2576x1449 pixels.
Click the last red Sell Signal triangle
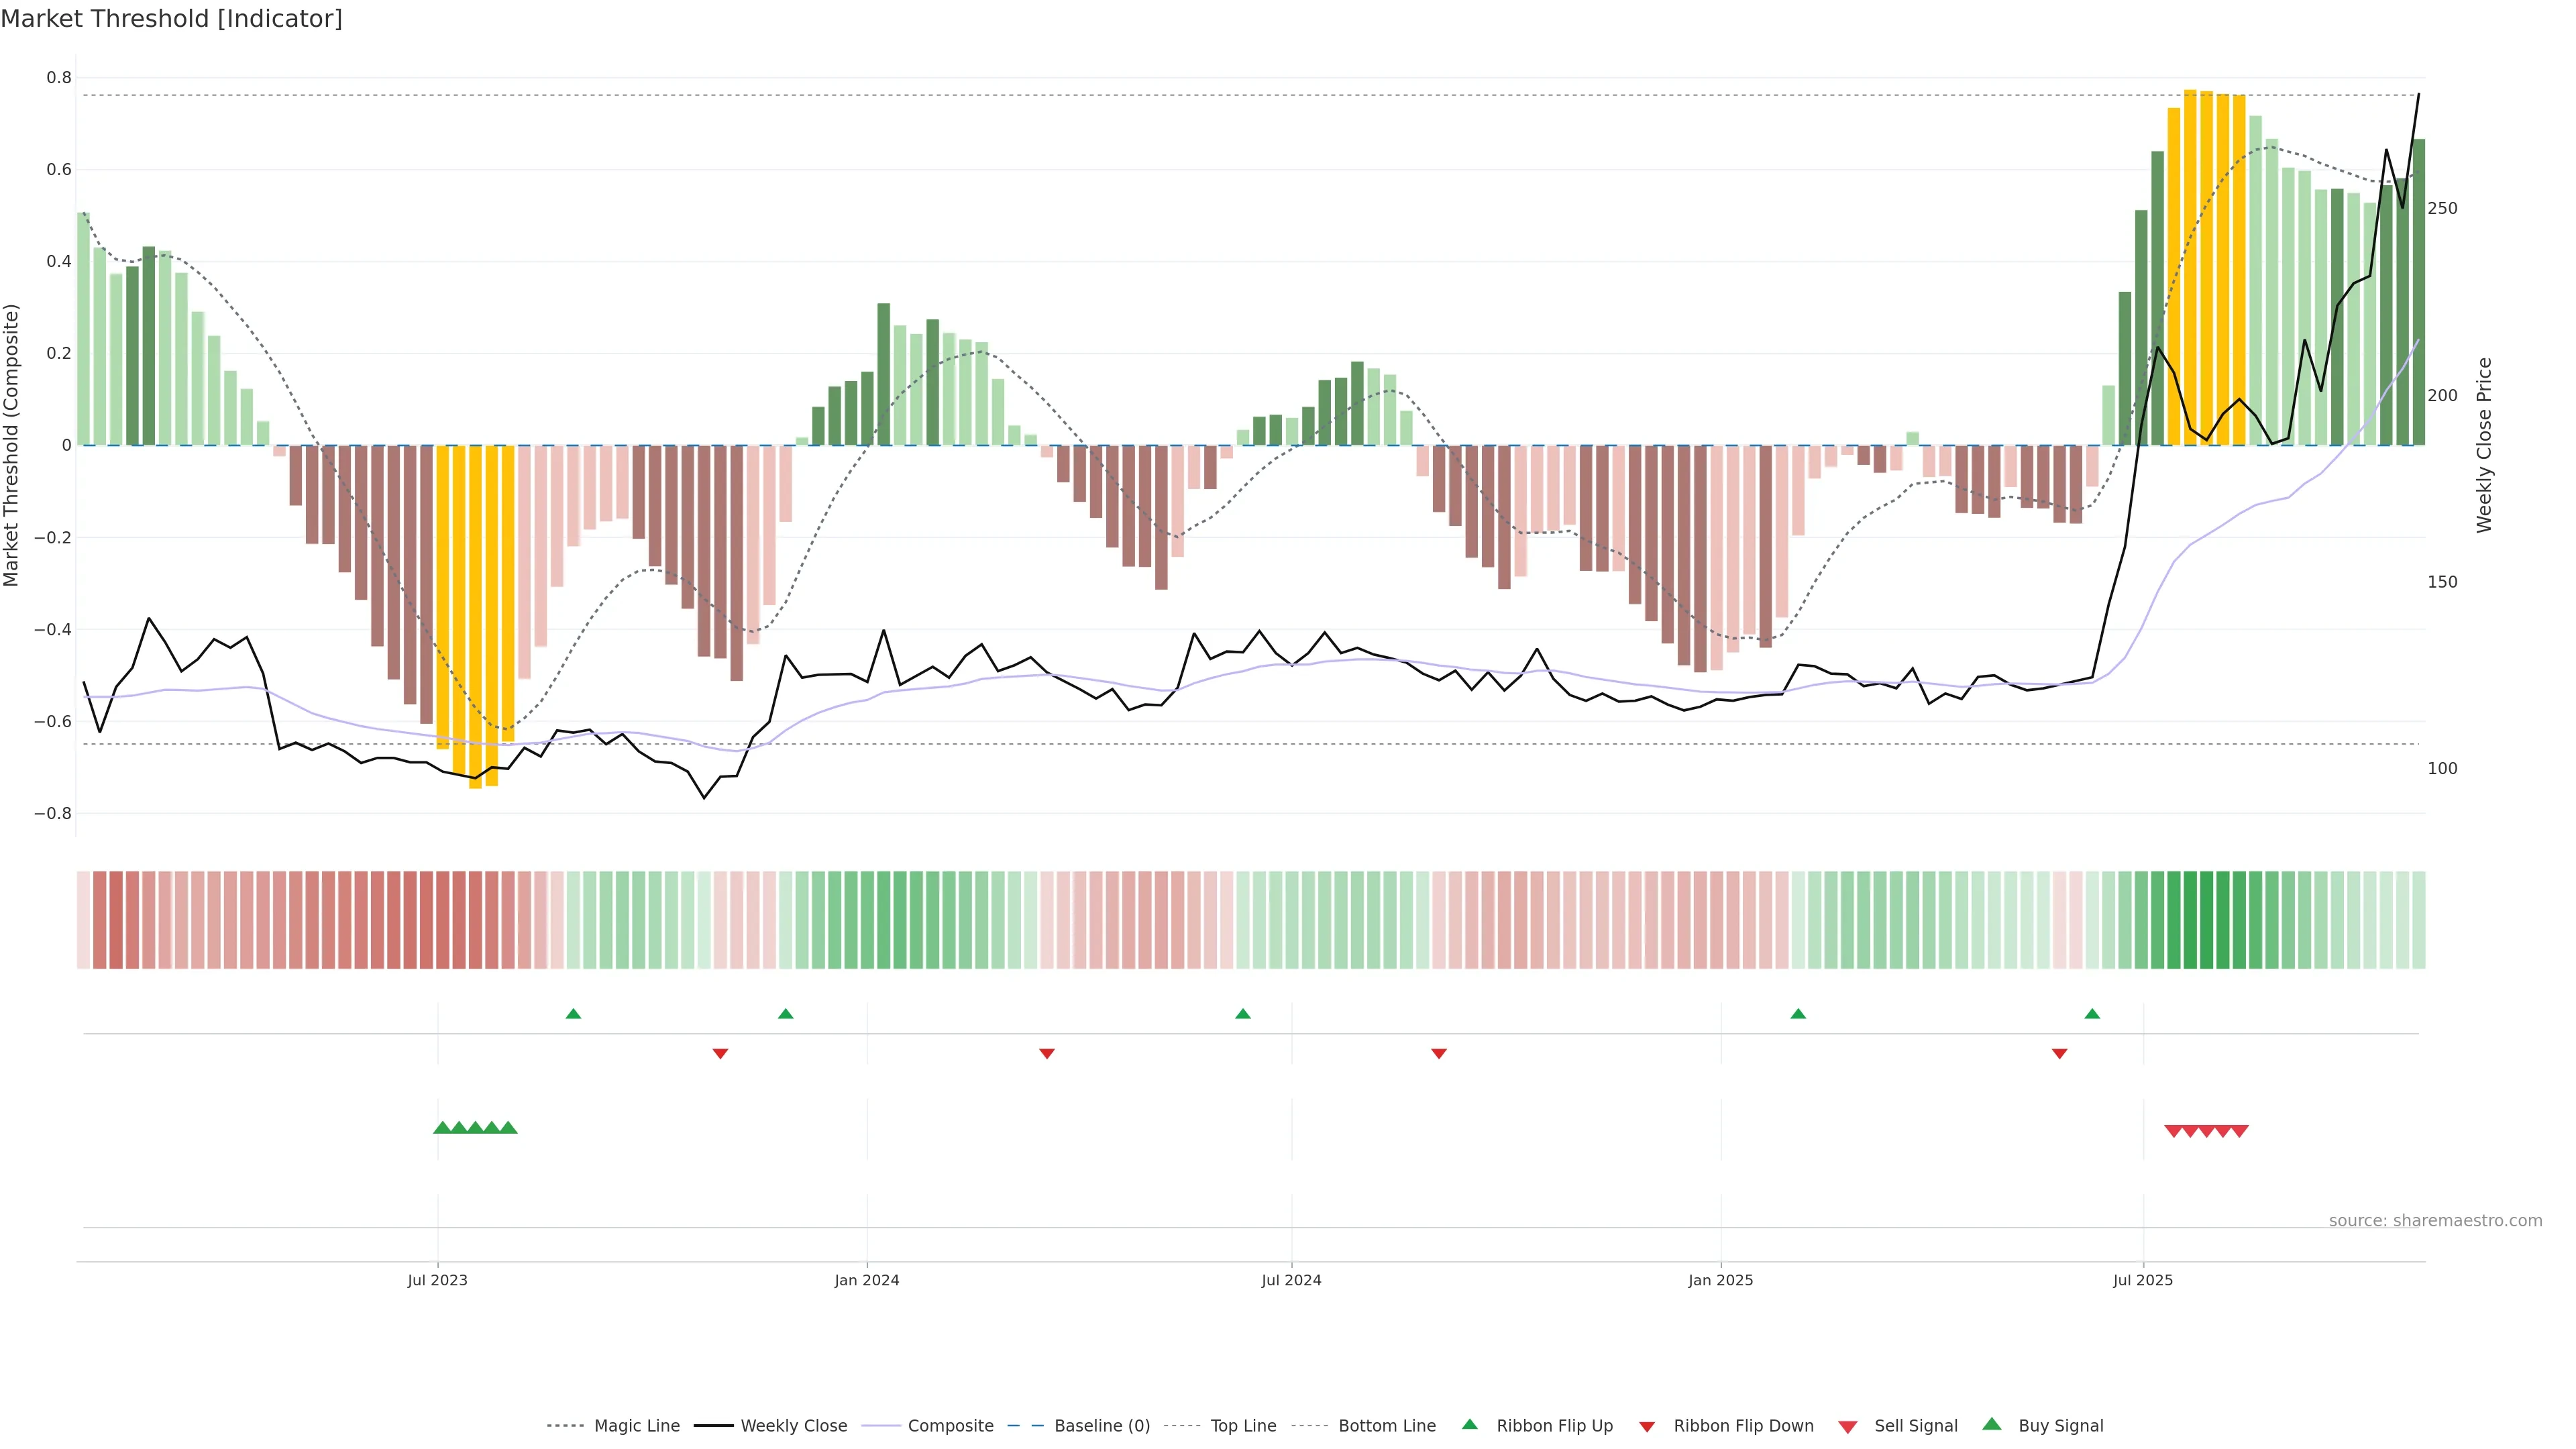tap(2240, 1131)
